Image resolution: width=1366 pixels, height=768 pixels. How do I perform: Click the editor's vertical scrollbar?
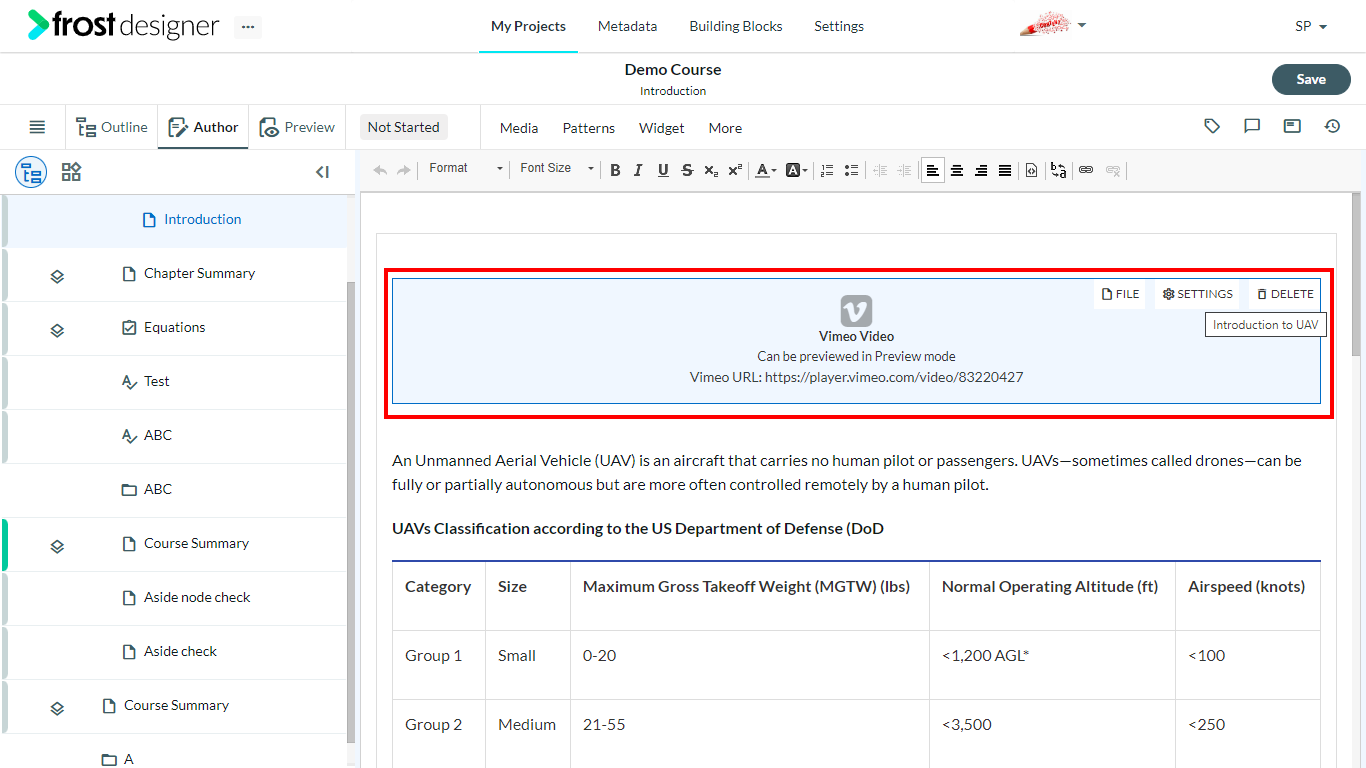(1356, 274)
